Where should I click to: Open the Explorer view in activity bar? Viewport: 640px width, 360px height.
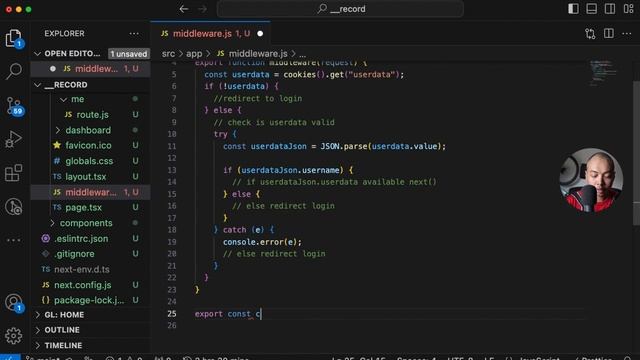14,38
